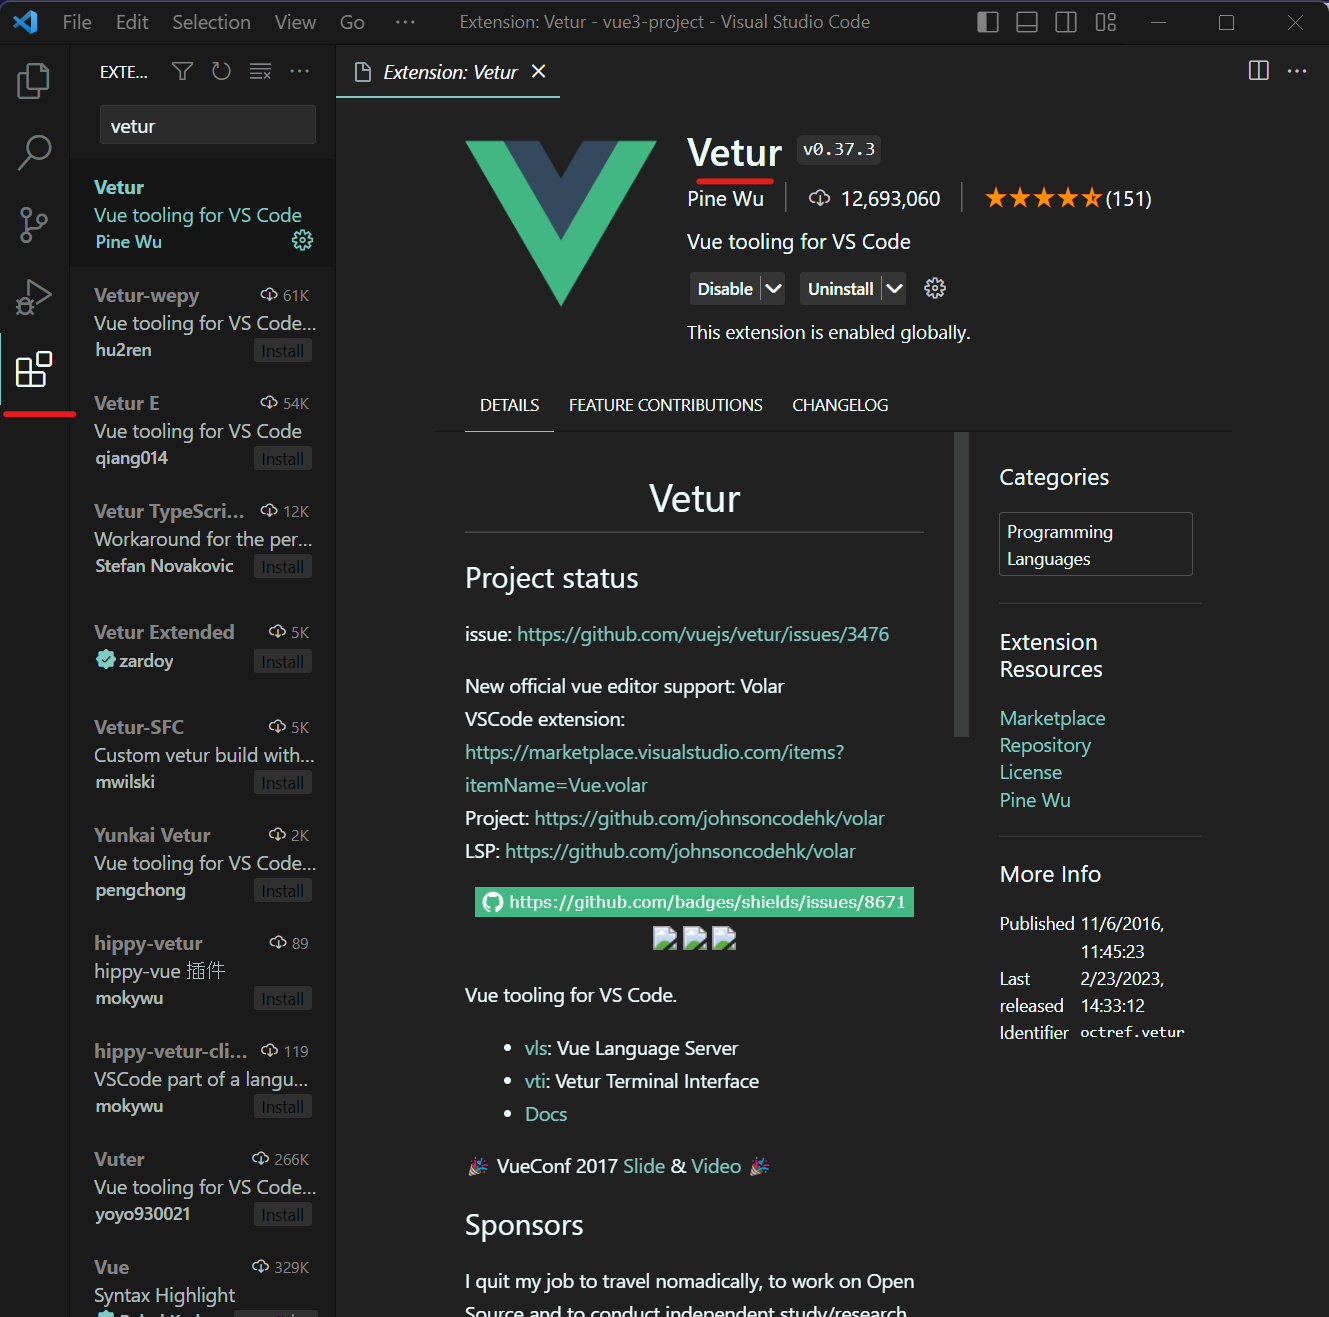Open the License resource link
Image resolution: width=1329 pixels, height=1317 pixels.
(1031, 772)
